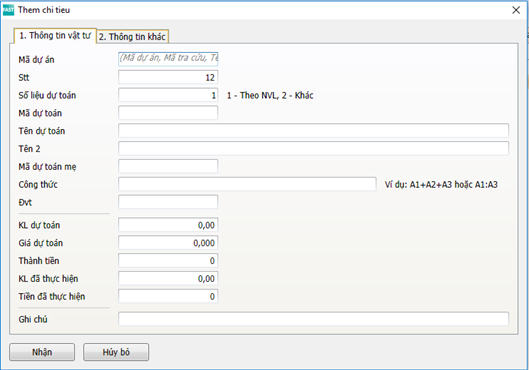
Task: Click the Tiền đã thực hiện field
Action: 168,296
